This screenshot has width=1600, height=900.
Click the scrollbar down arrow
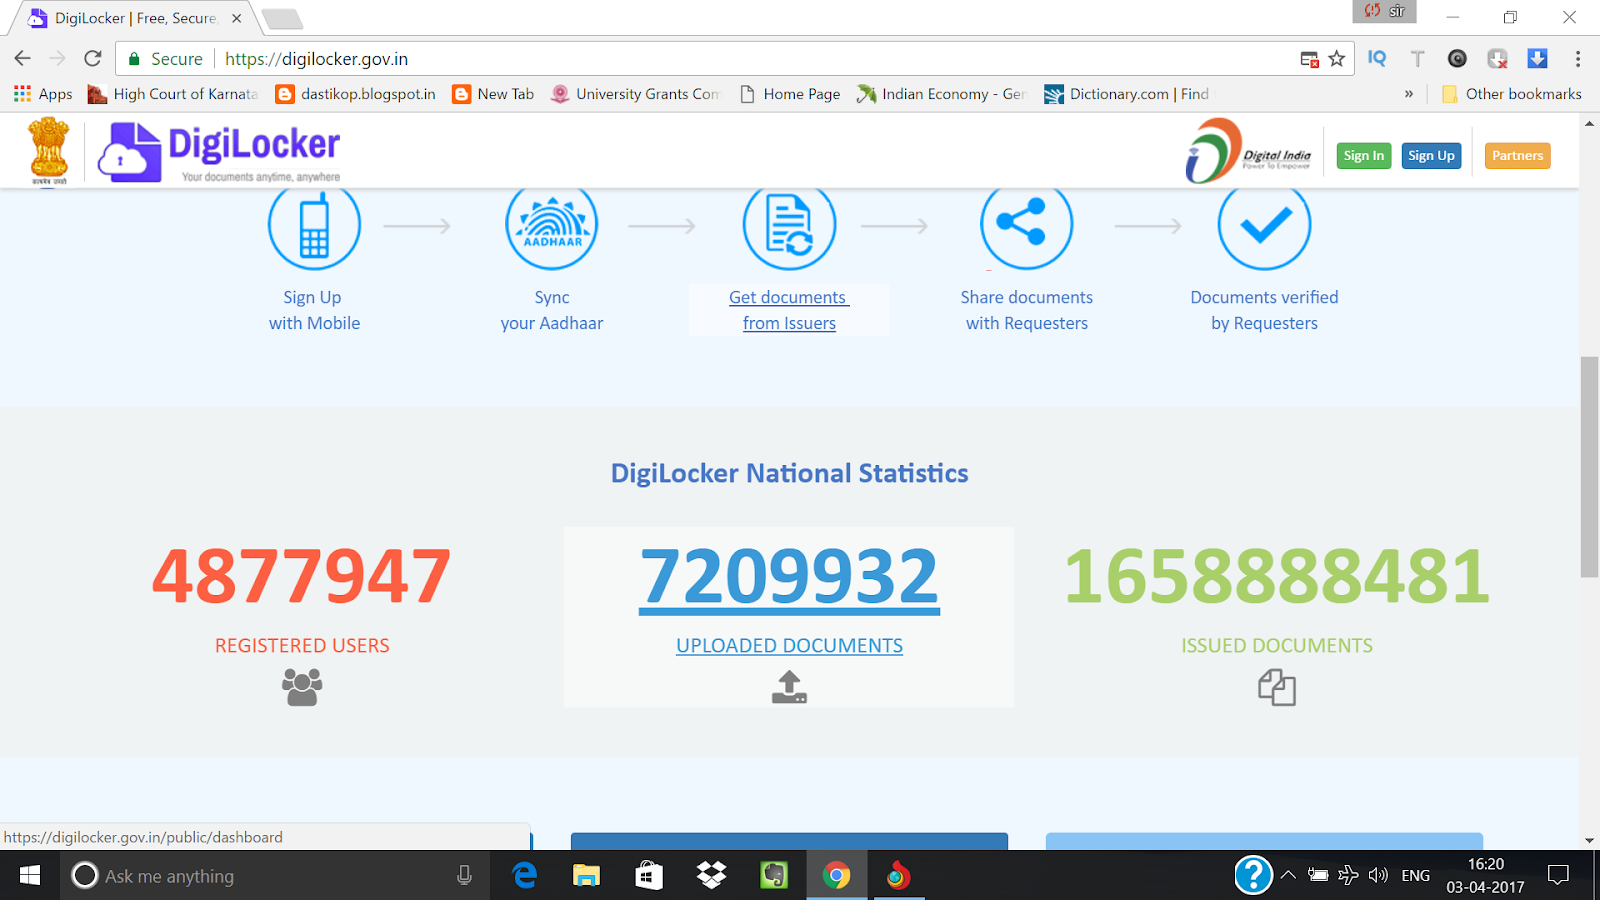(x=1589, y=841)
